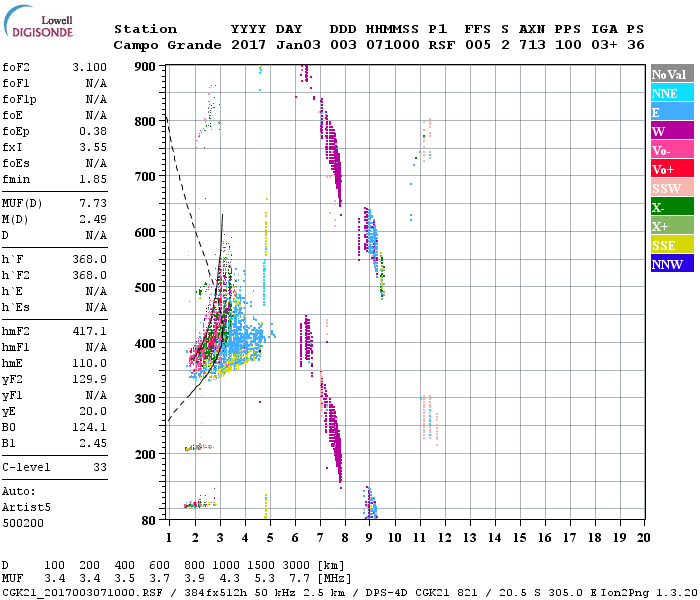Click the 071000 time value
This screenshot has height=600, width=700.
coord(393,46)
